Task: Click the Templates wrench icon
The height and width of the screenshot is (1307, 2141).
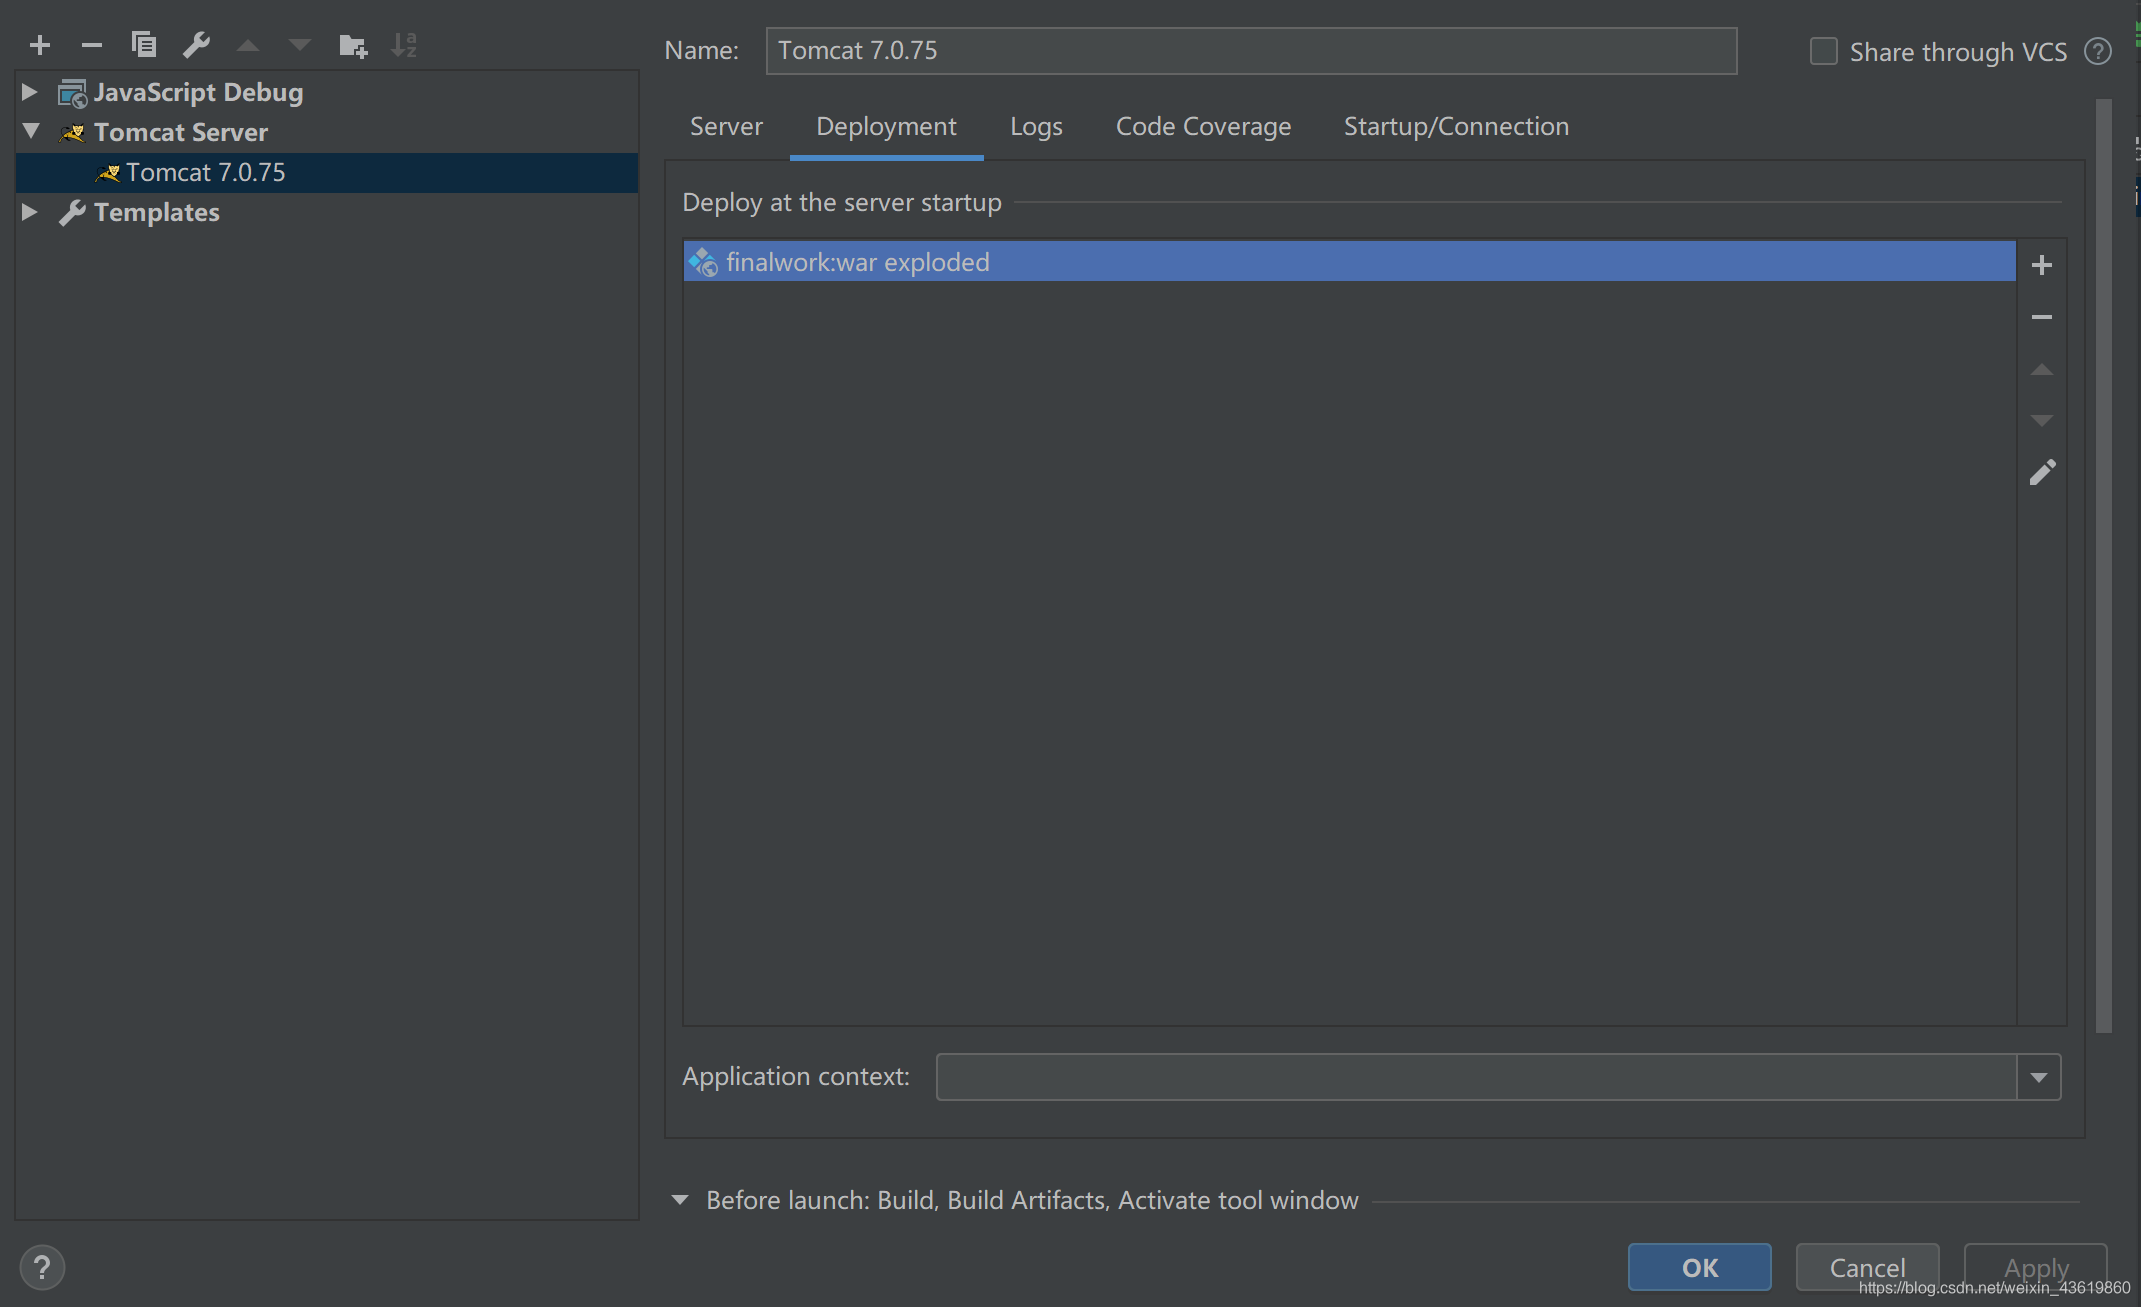Action: pos(72,212)
